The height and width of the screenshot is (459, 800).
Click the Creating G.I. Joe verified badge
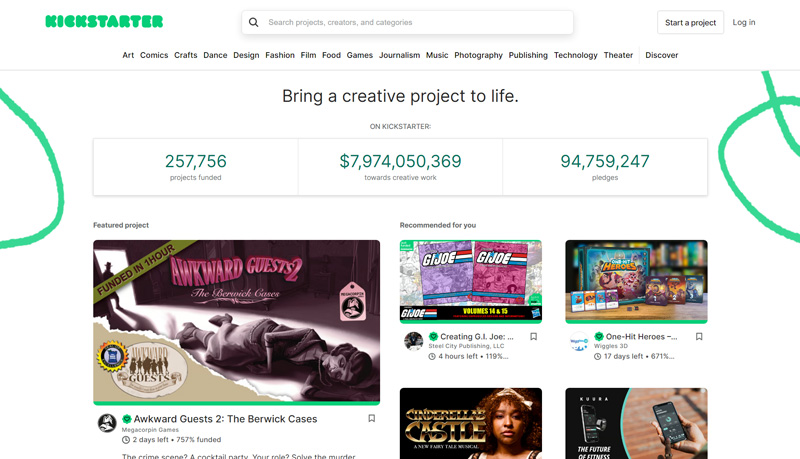pos(433,337)
